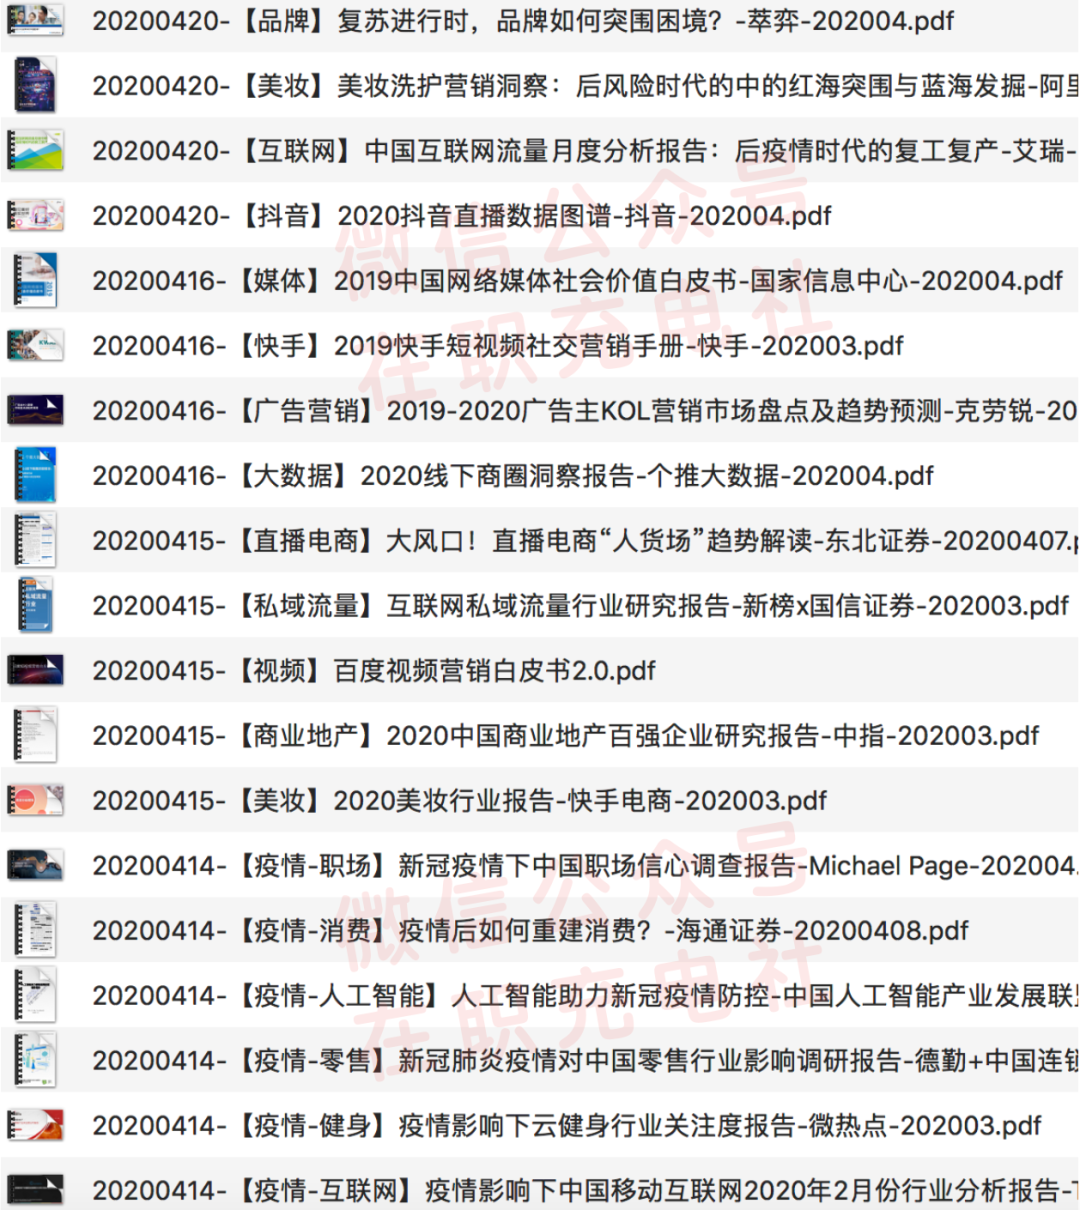Screen dimensions: 1080x1210
Task: Select the thumbnail of 【美妆】美妆洗护营销洞察 PDF
Action: [x=35, y=85]
